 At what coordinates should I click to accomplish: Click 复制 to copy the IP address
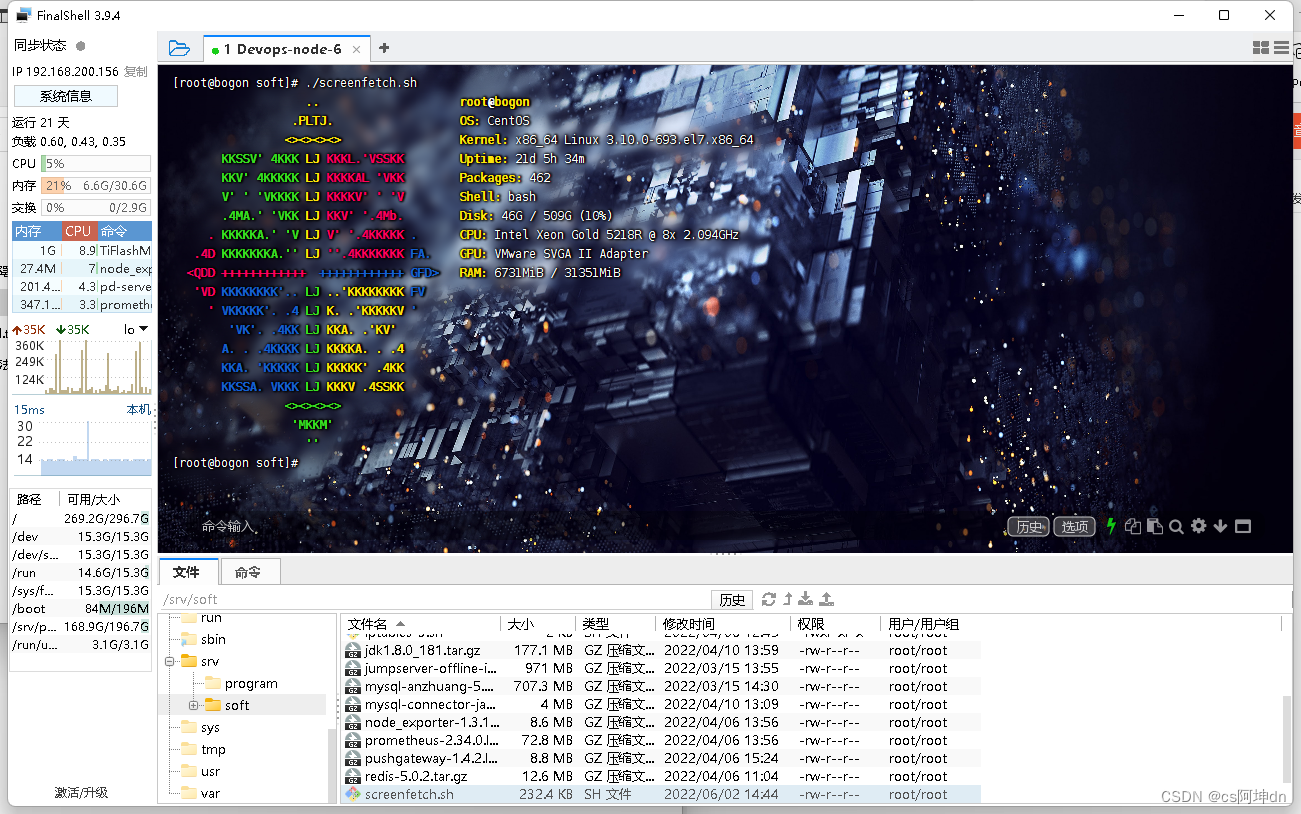(136, 72)
